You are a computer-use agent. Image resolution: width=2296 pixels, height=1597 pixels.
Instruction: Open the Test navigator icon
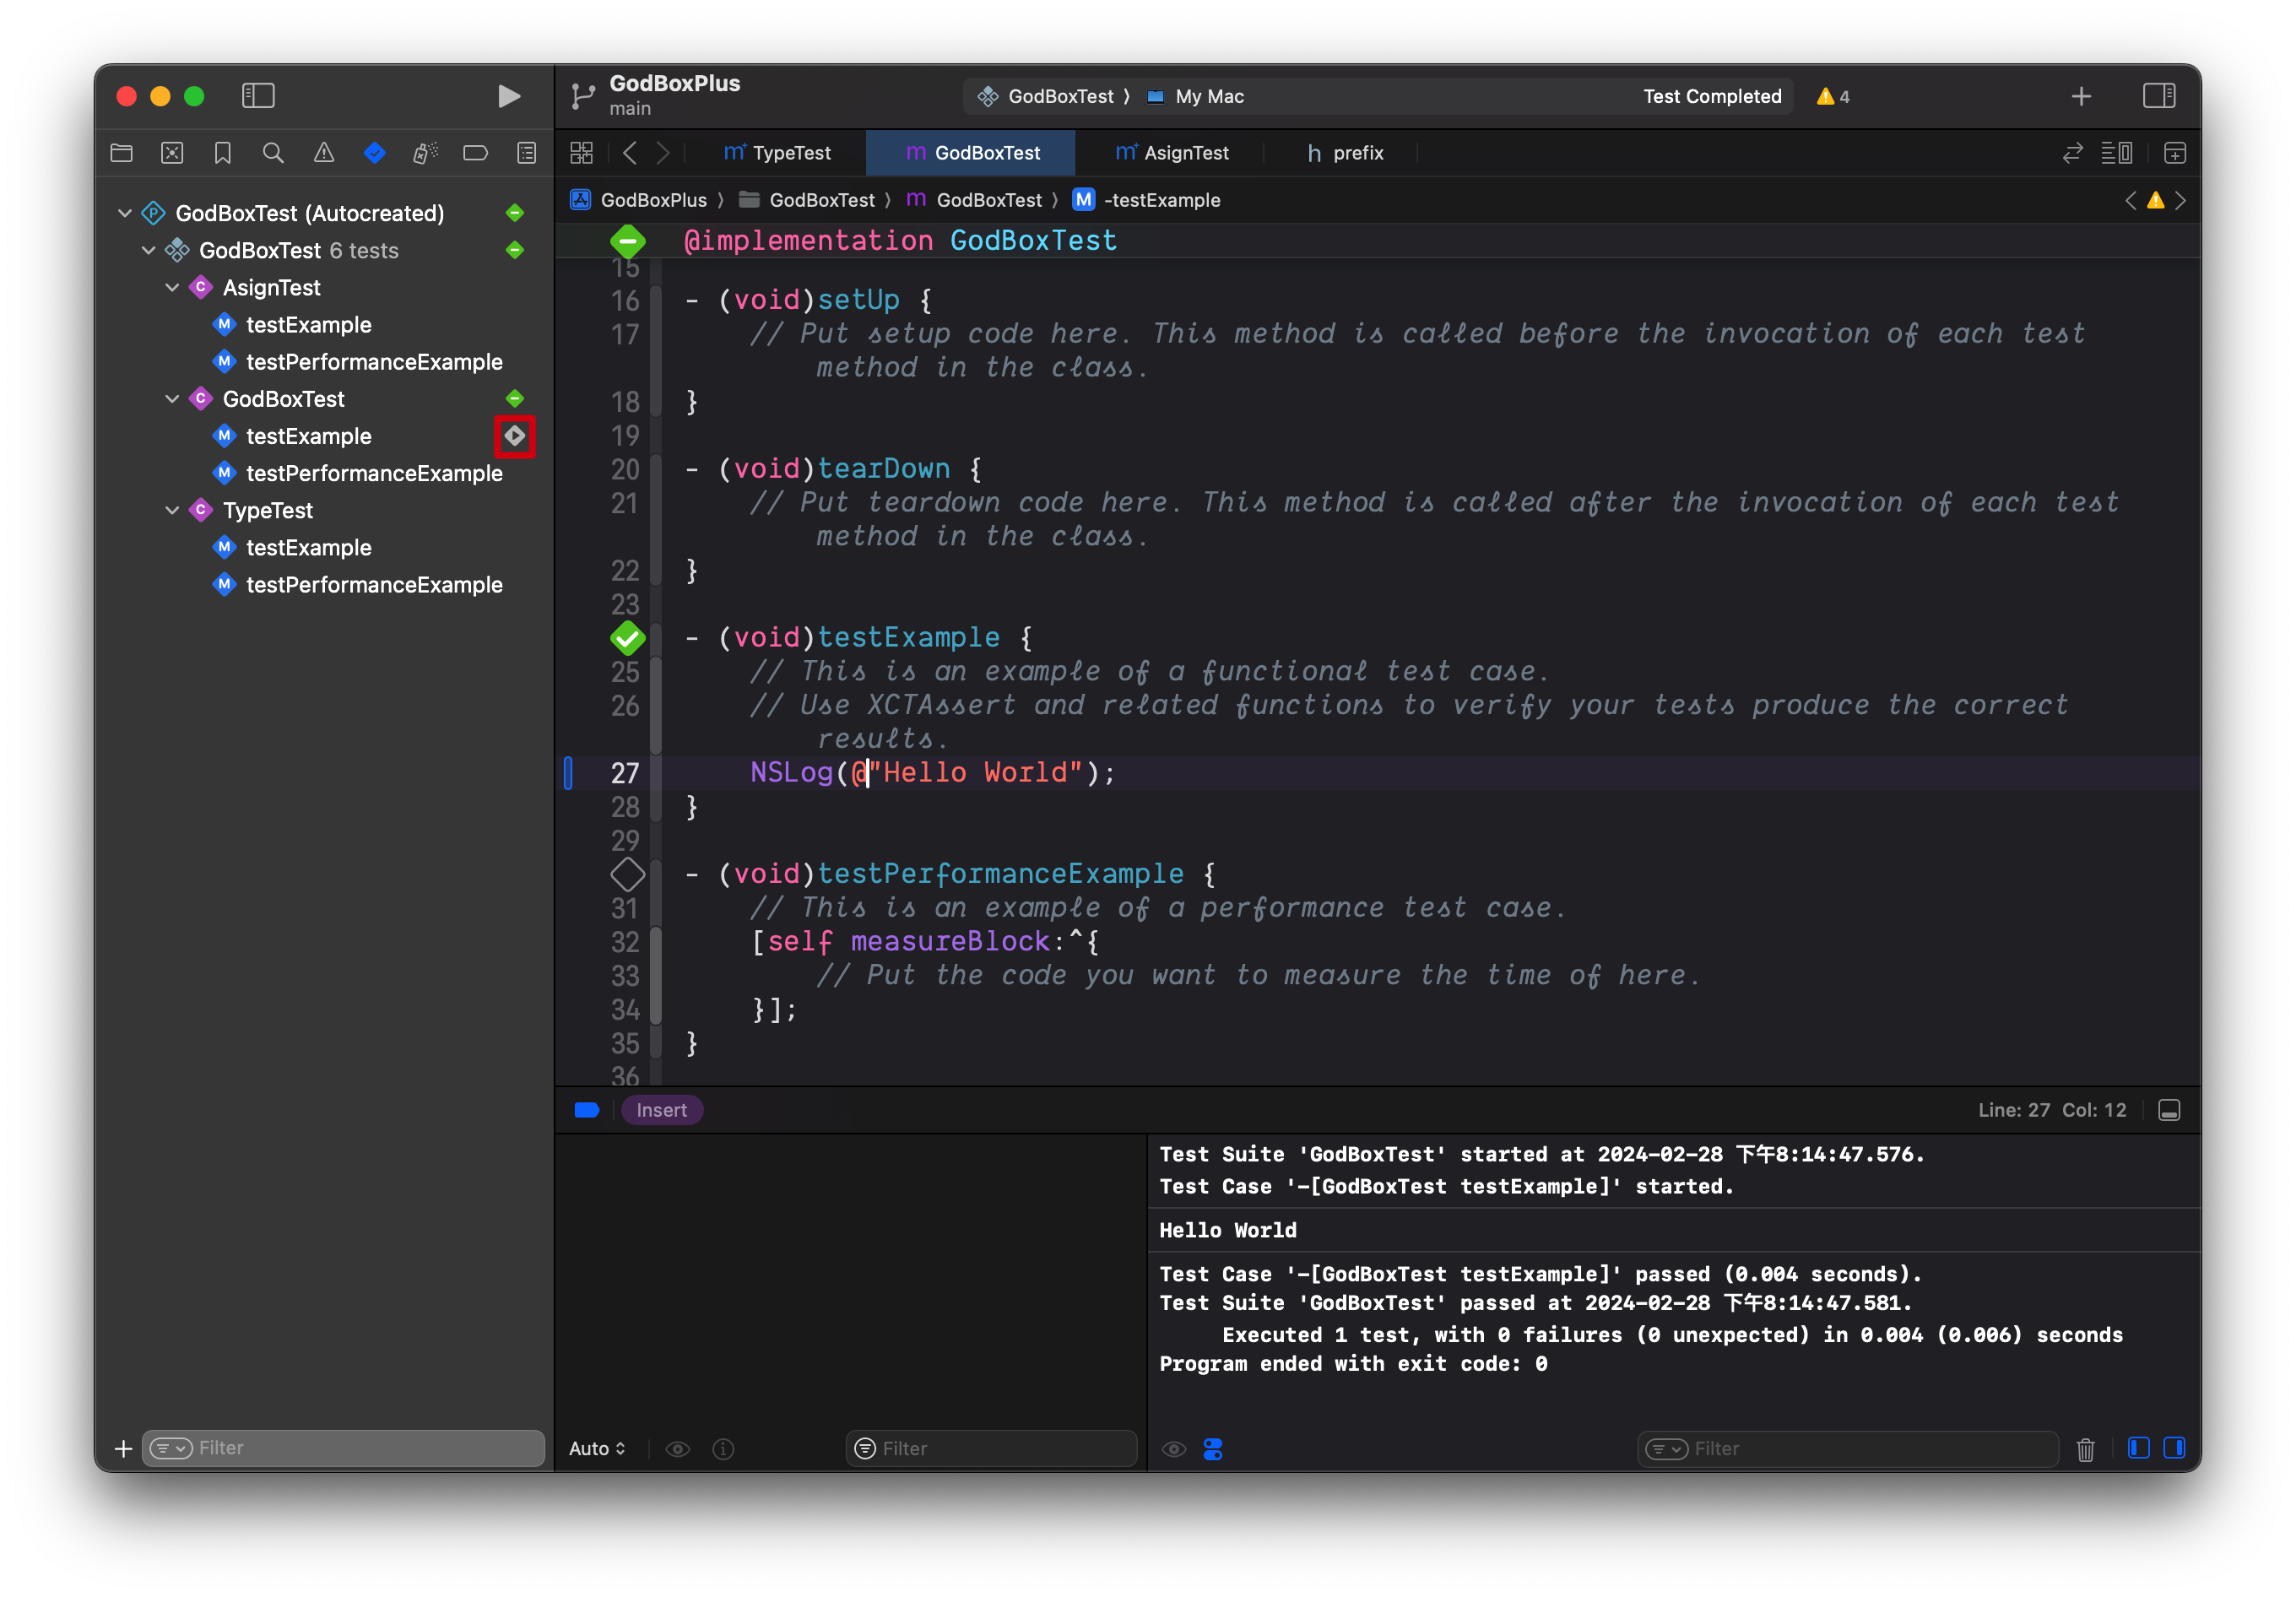point(374,153)
